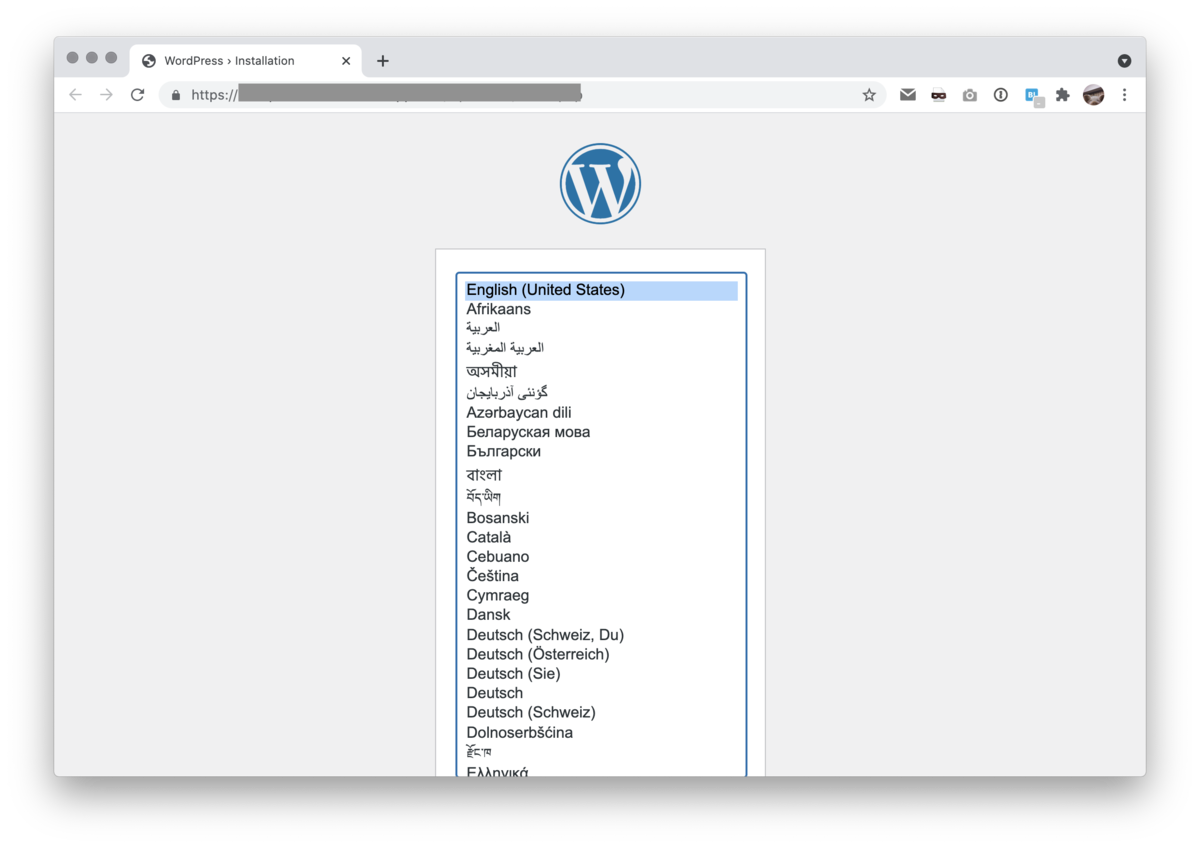Select Cebuano language

[601, 556]
